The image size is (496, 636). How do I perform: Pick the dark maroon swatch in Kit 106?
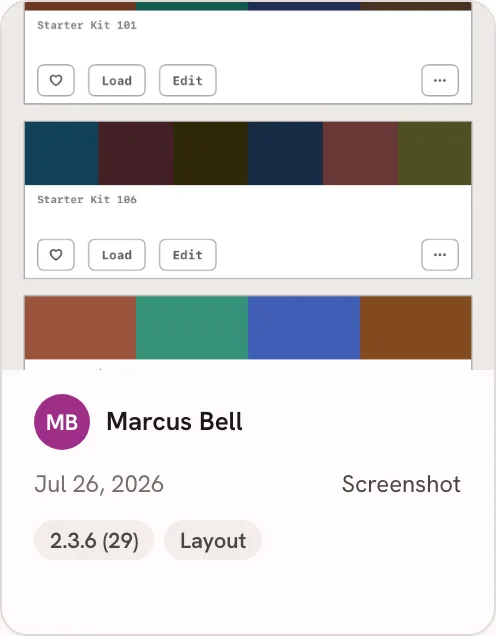pos(136,153)
